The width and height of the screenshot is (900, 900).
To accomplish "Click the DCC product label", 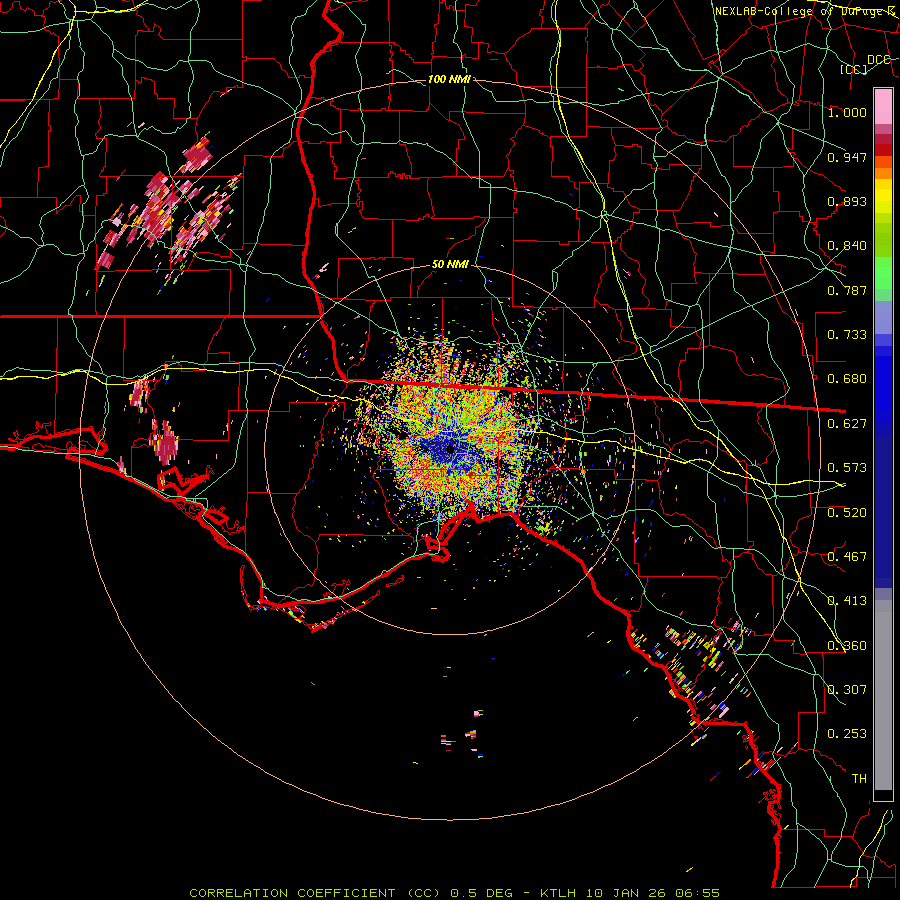I will 878,59.
